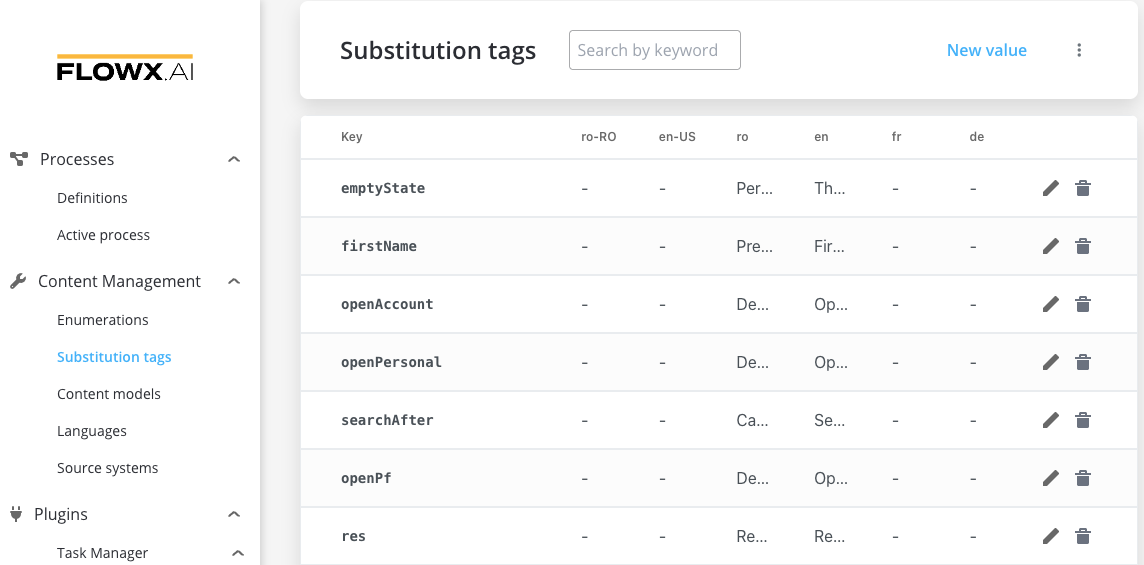
Task: Edit the searchAfter substitution tag
Action: coord(1051,420)
